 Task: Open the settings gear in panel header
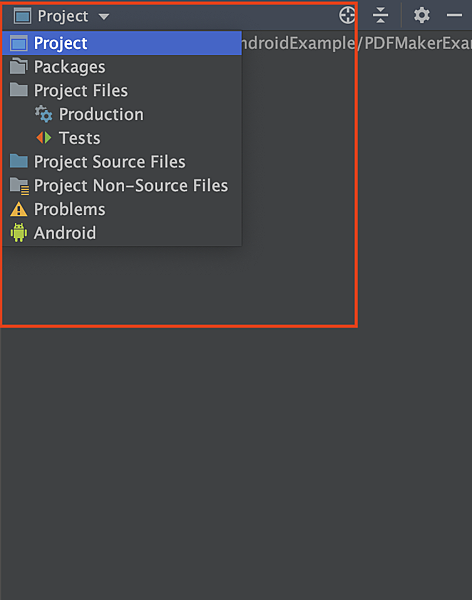pos(421,16)
